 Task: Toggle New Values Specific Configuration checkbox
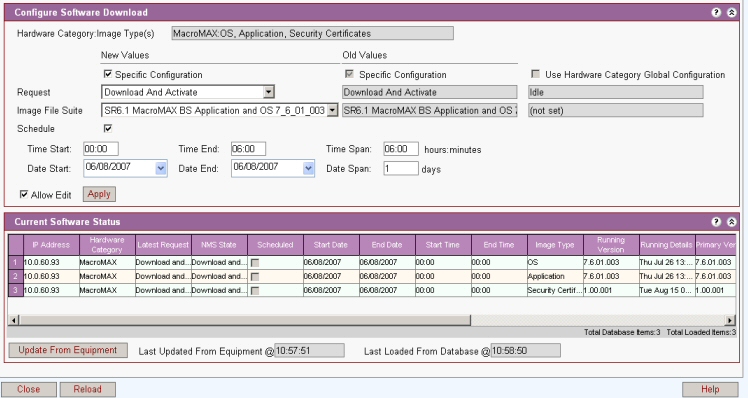108,74
